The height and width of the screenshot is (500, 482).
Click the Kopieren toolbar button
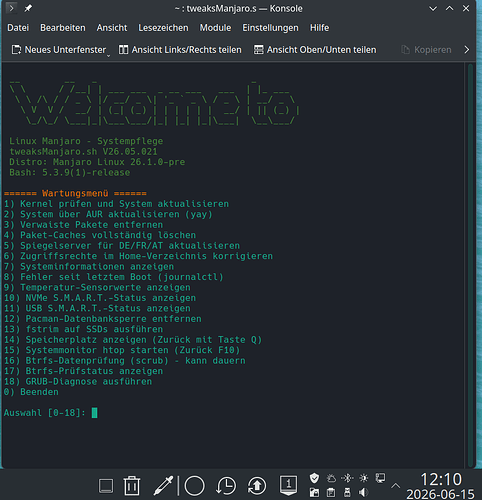pos(426,50)
